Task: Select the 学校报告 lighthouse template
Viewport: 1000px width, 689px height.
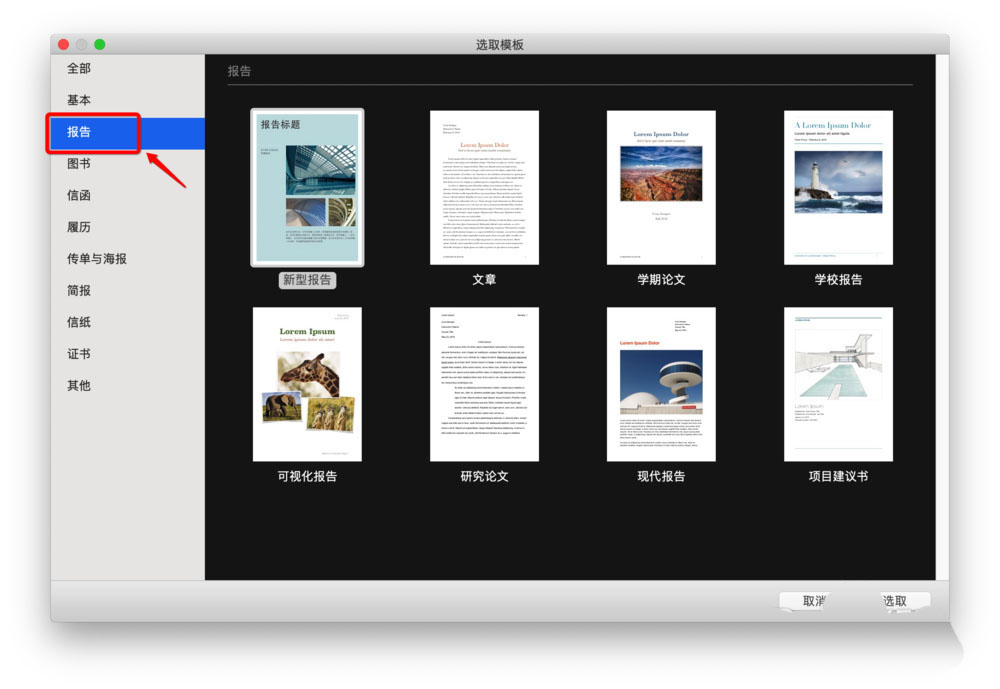Action: pyautogui.click(x=838, y=188)
